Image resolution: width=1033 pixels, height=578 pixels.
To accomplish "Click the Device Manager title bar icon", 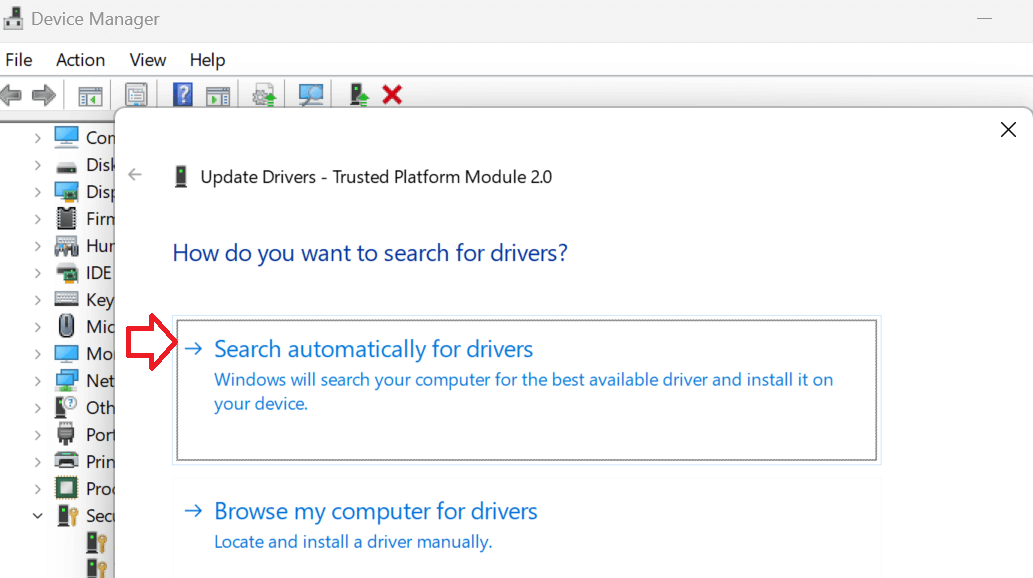I will pos(13,18).
